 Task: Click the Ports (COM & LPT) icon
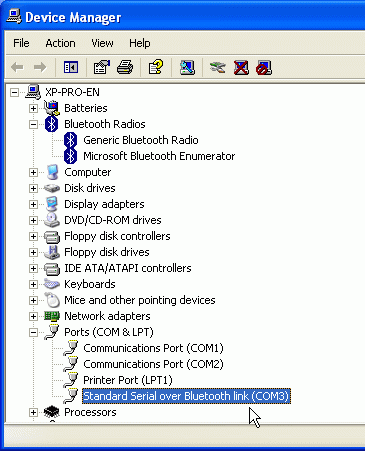click(52, 332)
